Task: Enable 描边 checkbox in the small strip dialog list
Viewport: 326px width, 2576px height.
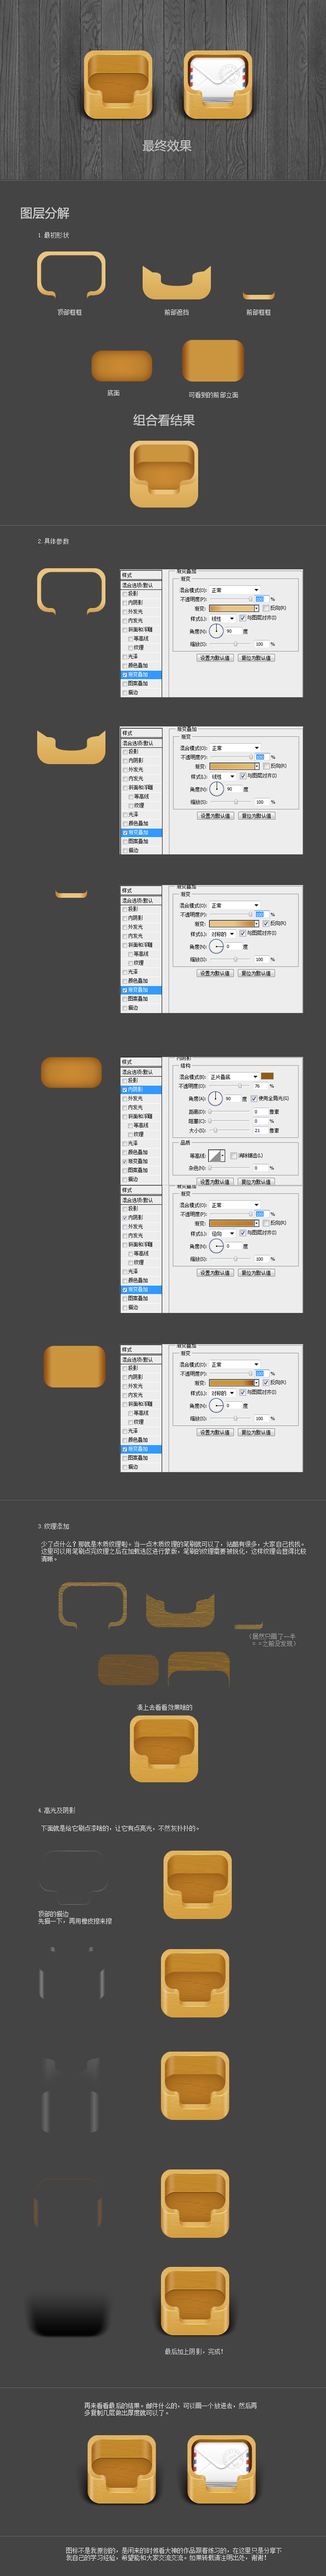Action: 125,1007
